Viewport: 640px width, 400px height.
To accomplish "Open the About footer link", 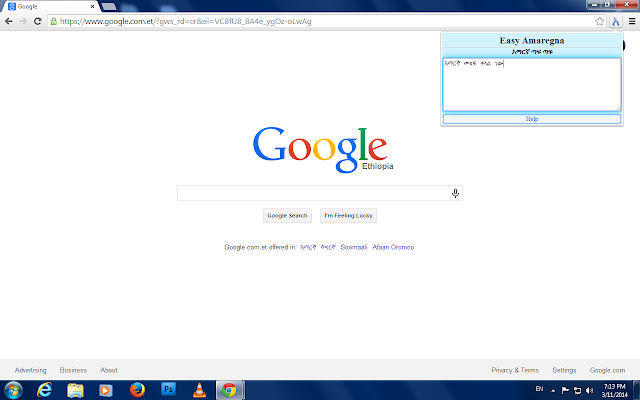I will click(109, 370).
